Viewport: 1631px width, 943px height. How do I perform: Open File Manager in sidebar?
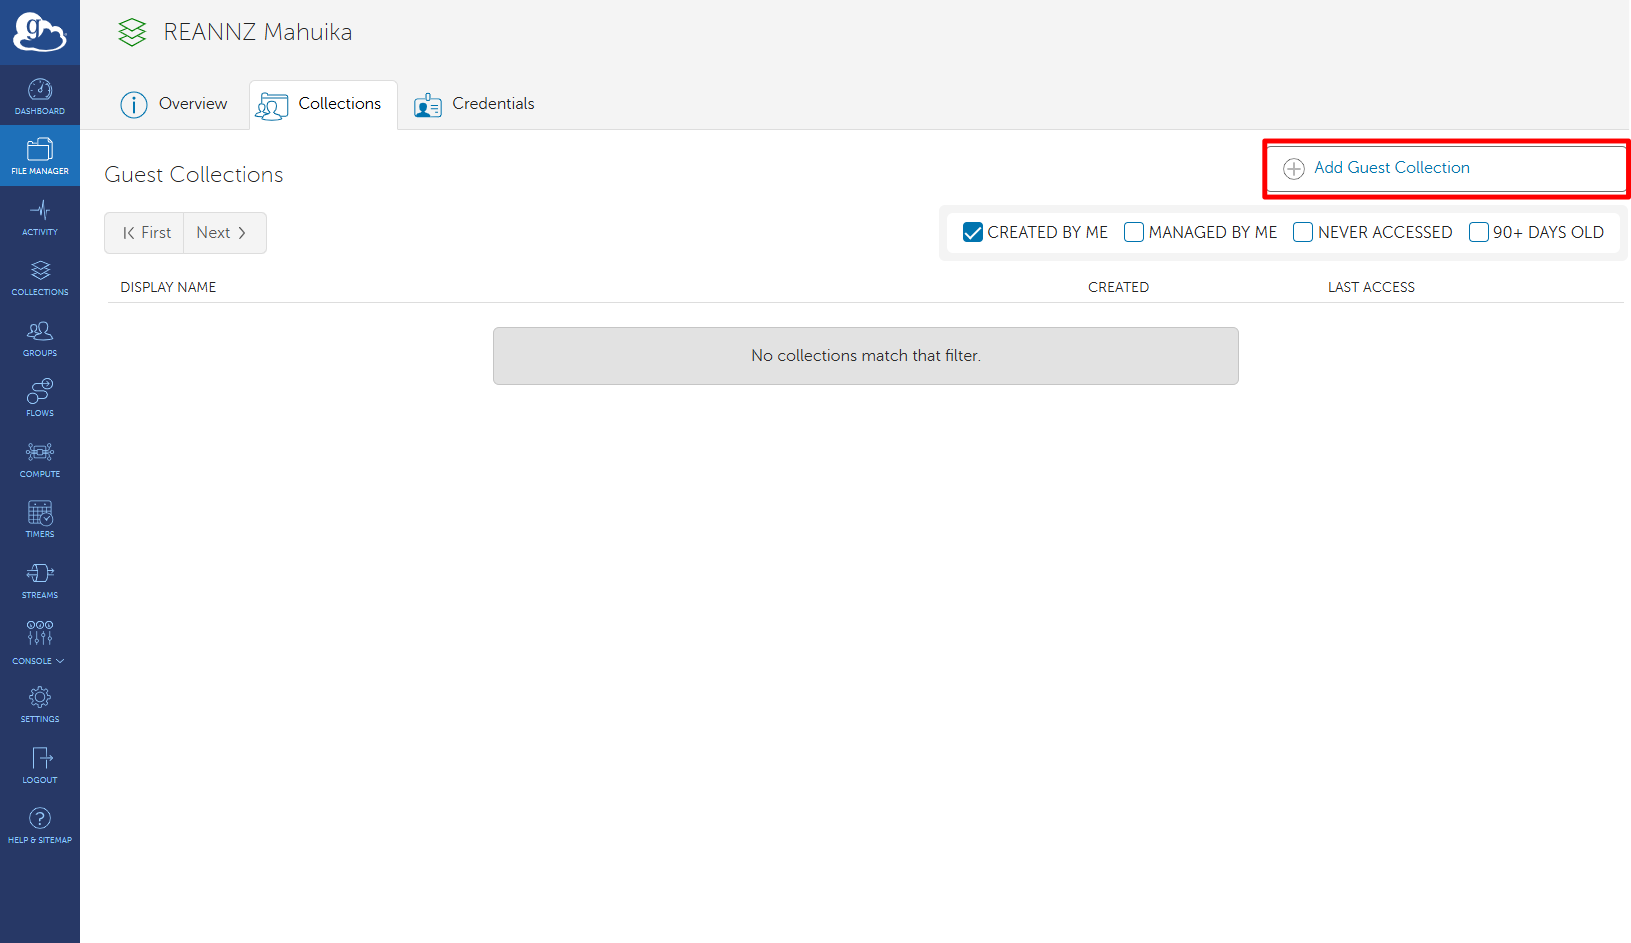pyautogui.click(x=40, y=156)
